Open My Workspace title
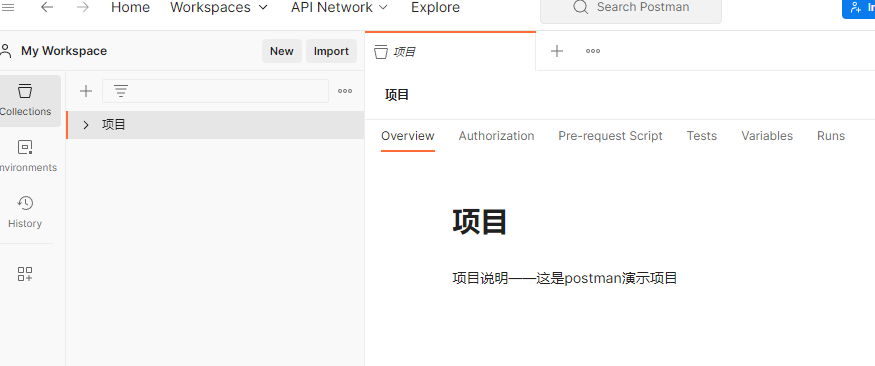 64,51
